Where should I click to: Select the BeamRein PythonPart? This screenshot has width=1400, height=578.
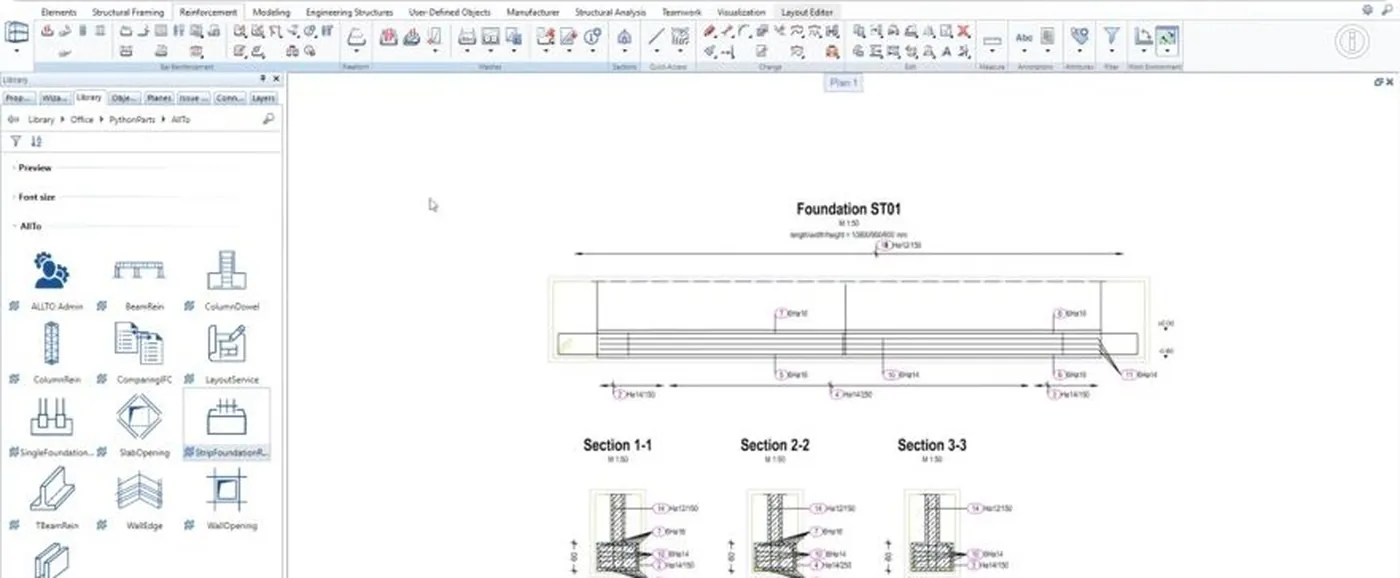point(138,278)
